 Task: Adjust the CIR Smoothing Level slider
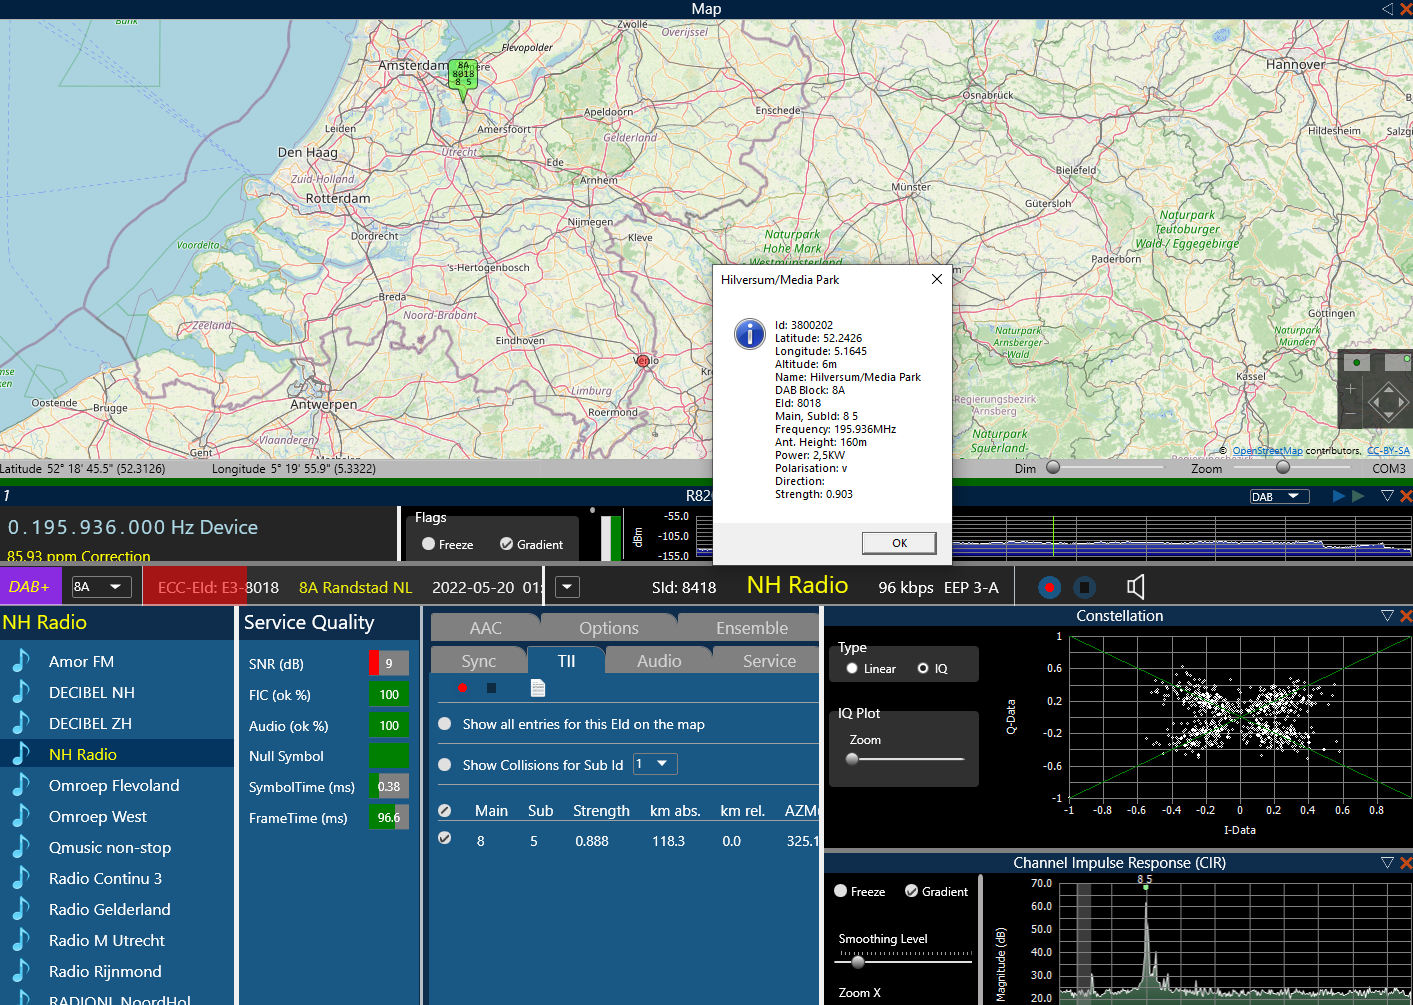[858, 962]
